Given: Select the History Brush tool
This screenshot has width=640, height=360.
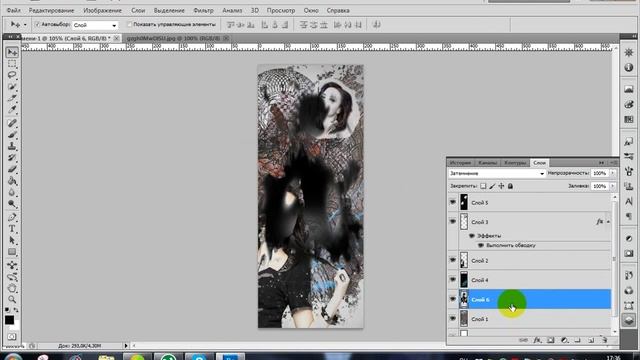Looking at the screenshot, I should [x=12, y=157].
